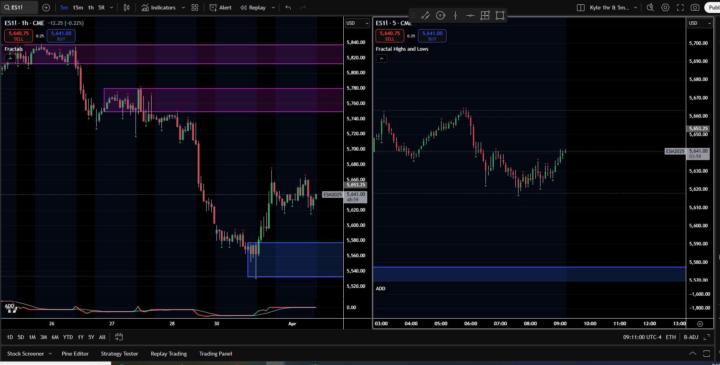Viewport: 720px width, 365px height.
Task: Select the 1Y date range
Action: [80, 337]
